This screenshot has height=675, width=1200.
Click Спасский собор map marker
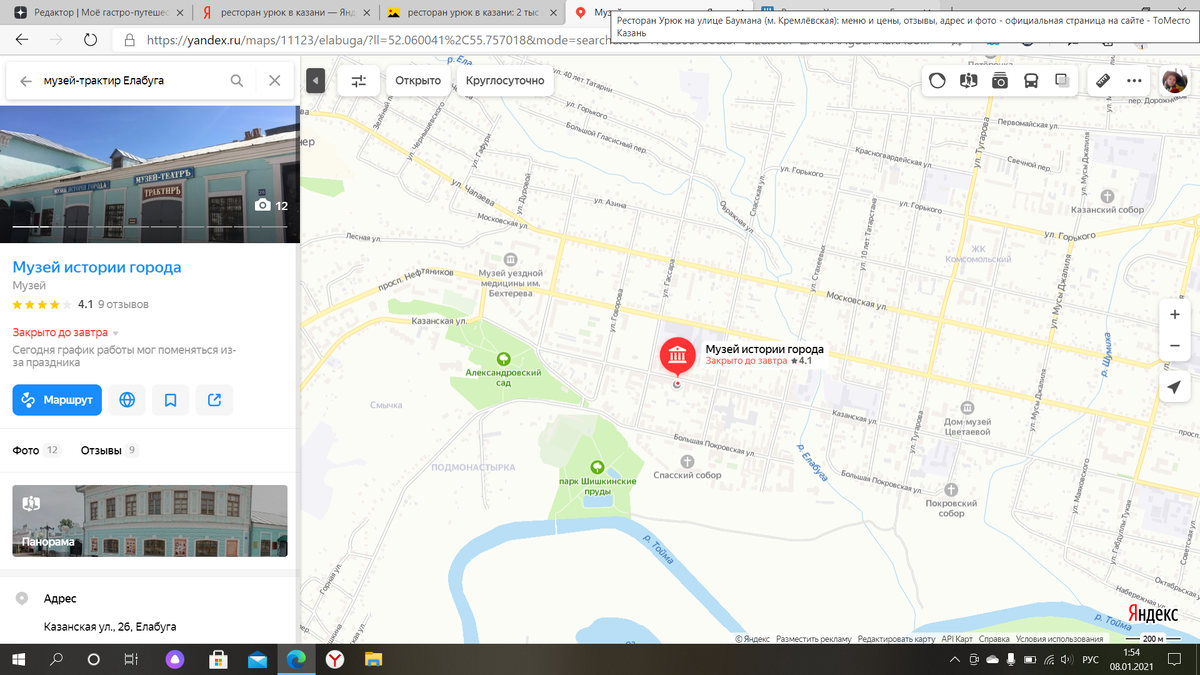[x=687, y=461]
